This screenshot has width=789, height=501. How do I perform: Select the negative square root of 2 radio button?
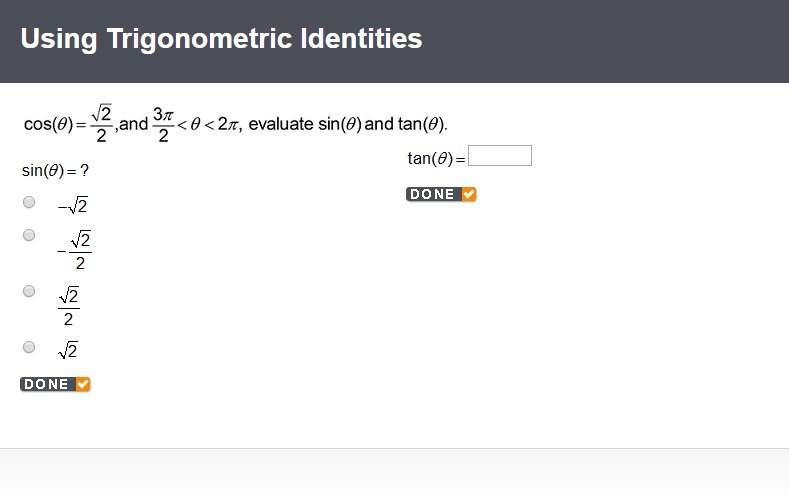point(29,202)
